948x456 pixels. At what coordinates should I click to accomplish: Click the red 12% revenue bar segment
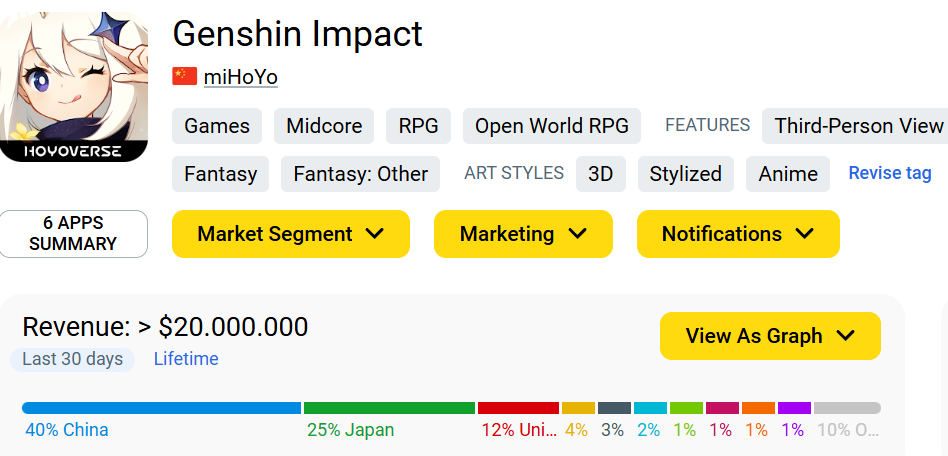(x=518, y=408)
